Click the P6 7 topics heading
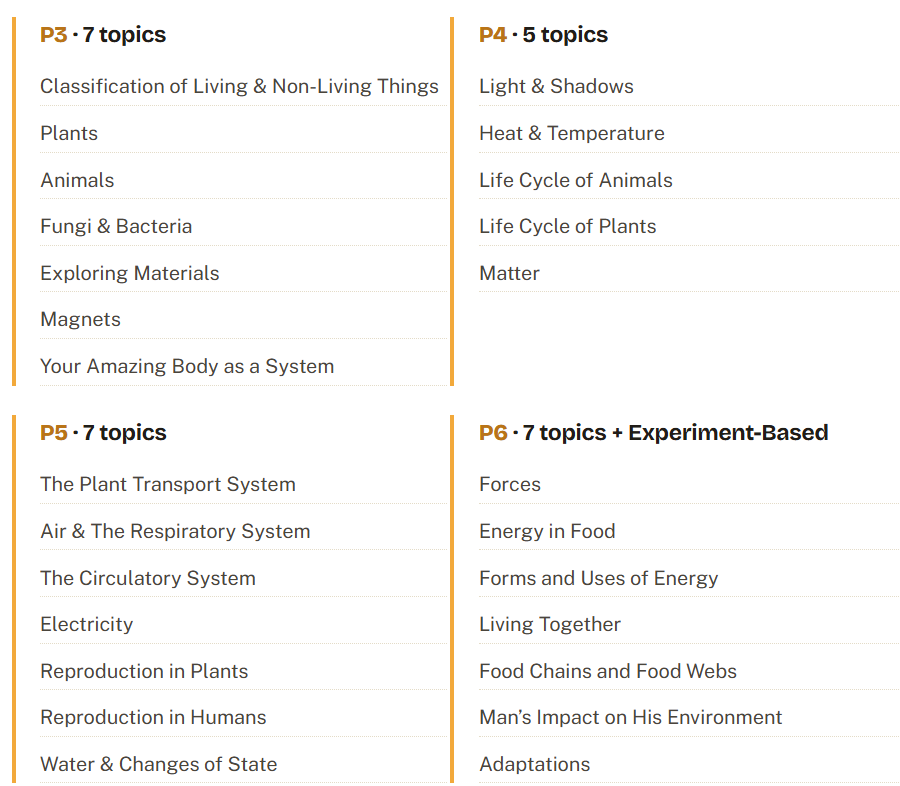 click(654, 433)
